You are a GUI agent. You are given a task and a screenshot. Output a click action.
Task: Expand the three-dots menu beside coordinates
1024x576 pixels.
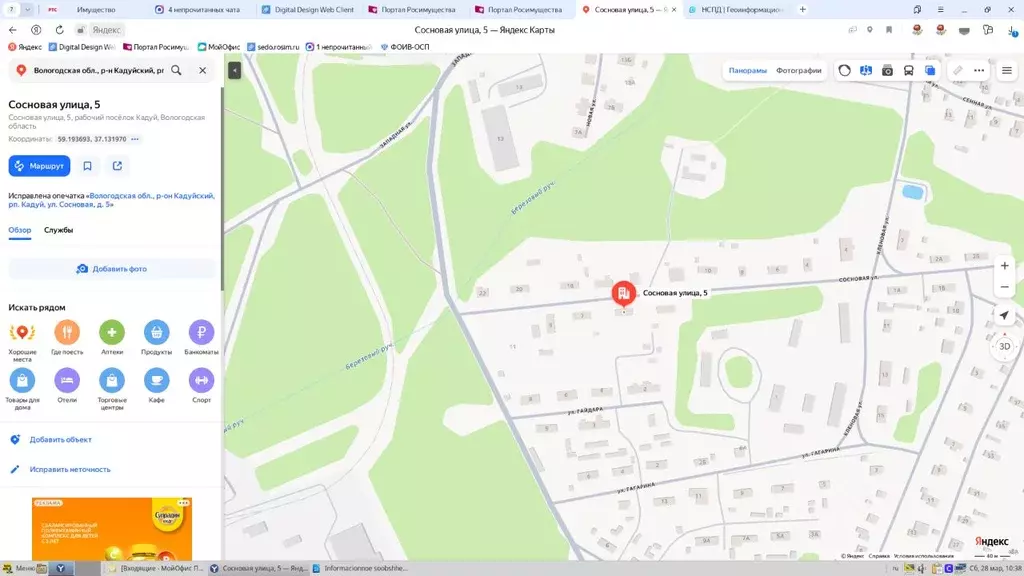pyautogui.click(x=135, y=139)
